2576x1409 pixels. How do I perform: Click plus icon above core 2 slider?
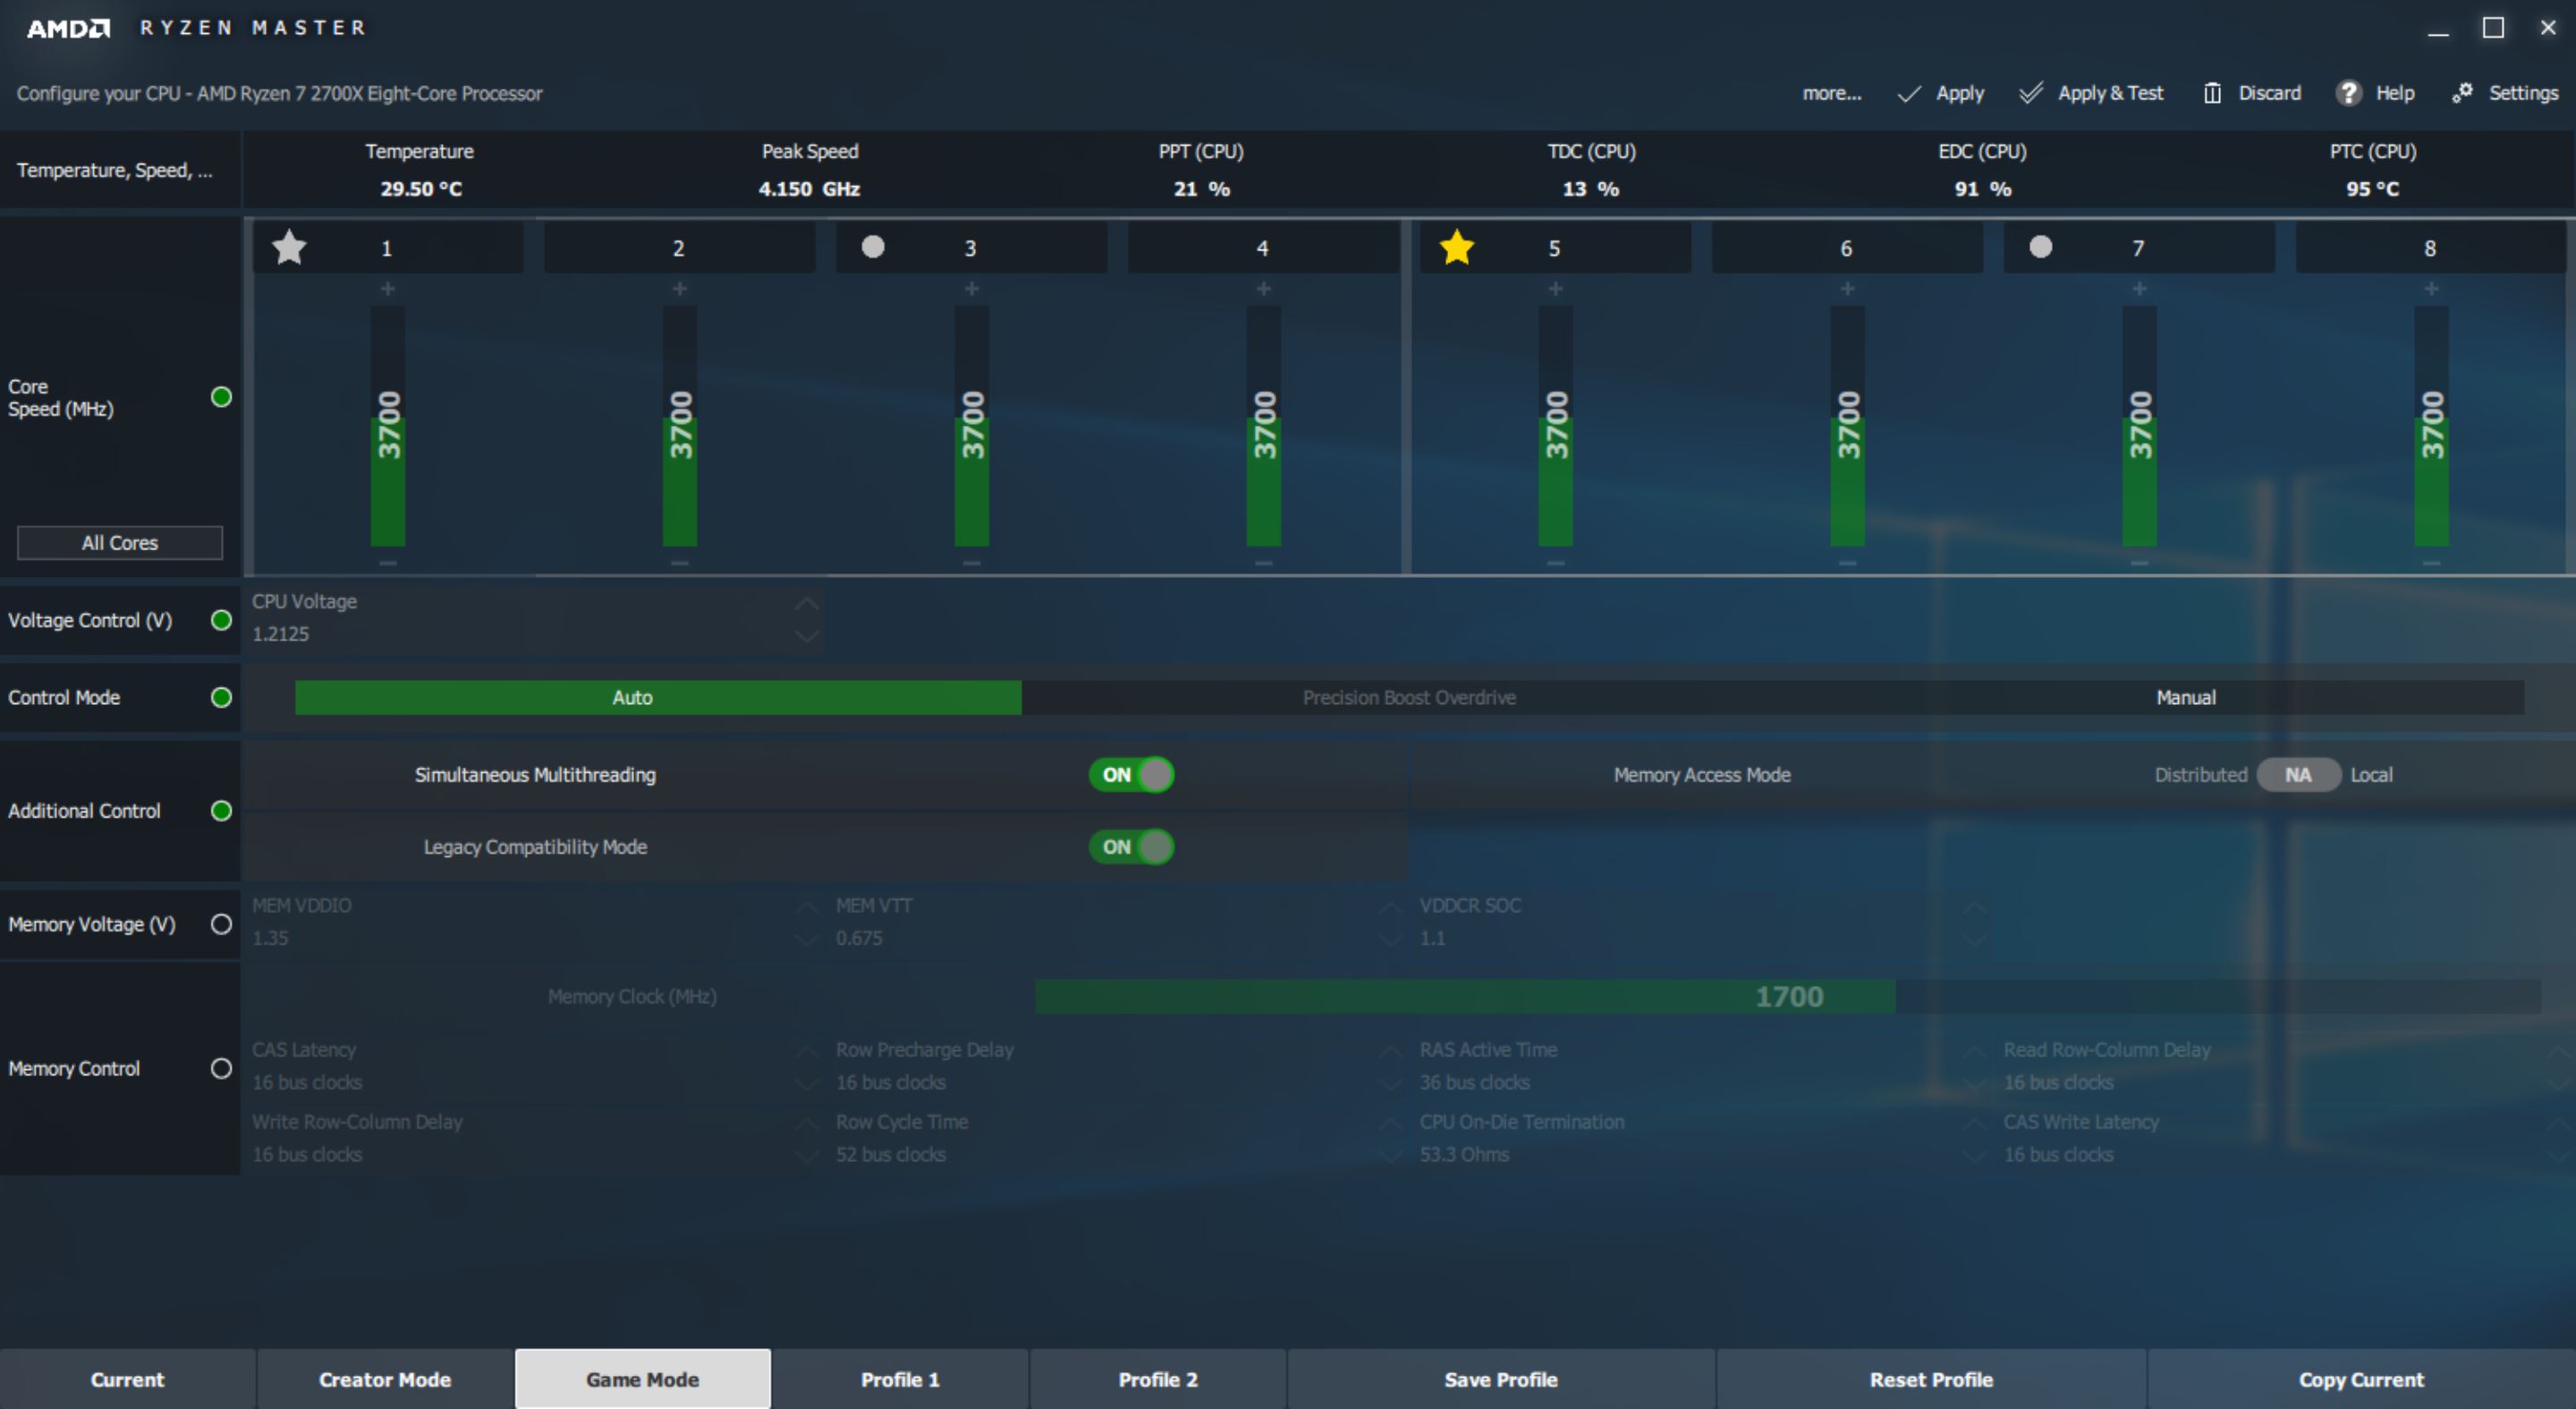tap(680, 289)
